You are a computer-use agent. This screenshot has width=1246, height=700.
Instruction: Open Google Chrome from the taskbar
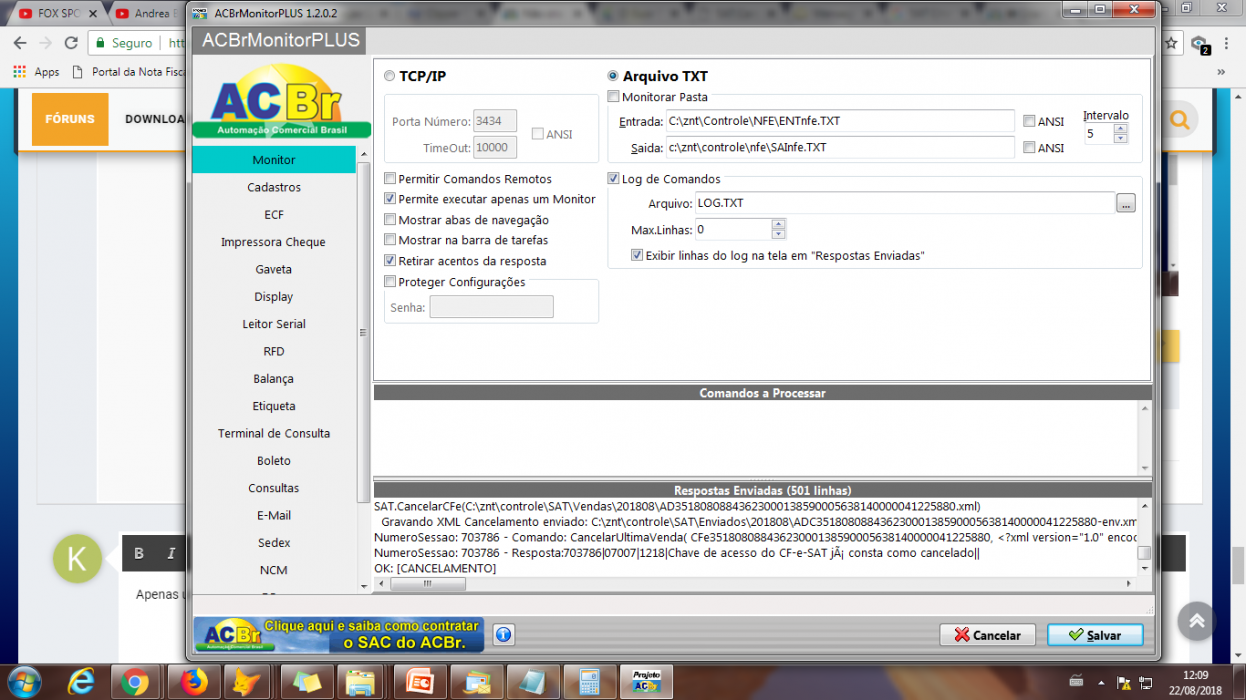point(135,683)
